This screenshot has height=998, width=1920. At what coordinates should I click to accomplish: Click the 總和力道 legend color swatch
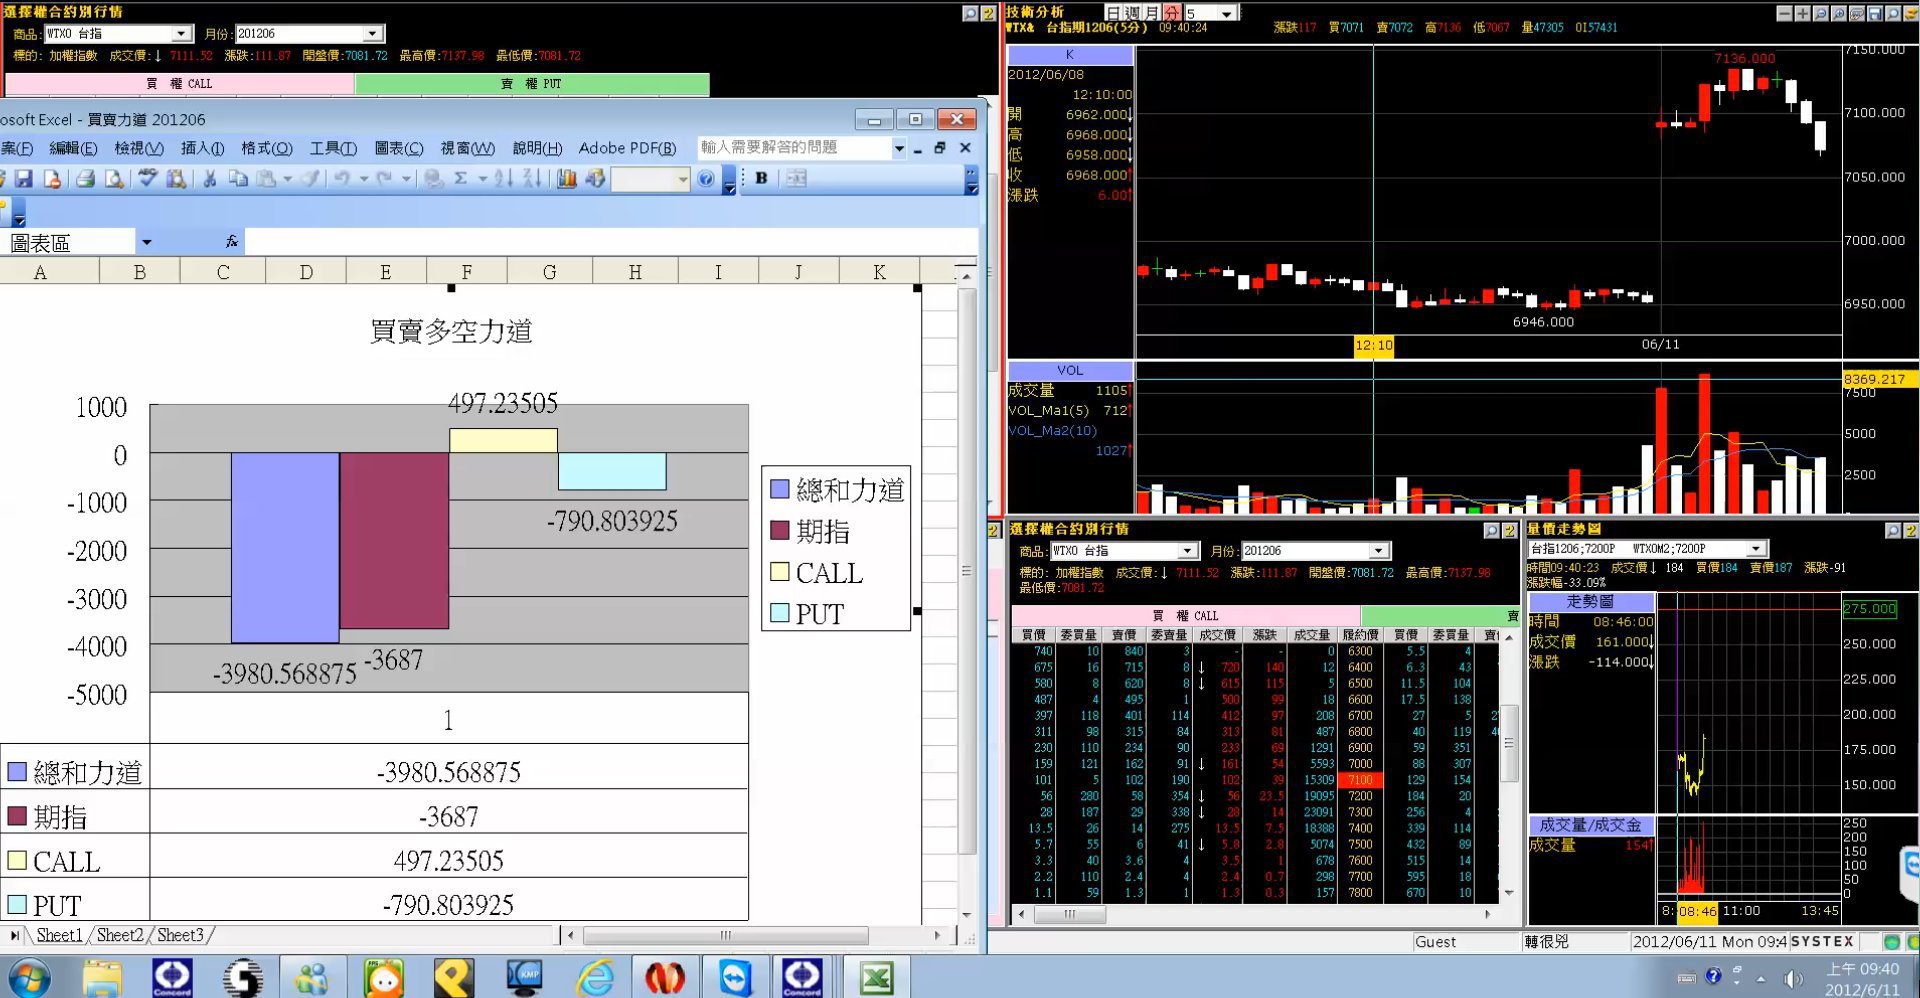(x=780, y=490)
